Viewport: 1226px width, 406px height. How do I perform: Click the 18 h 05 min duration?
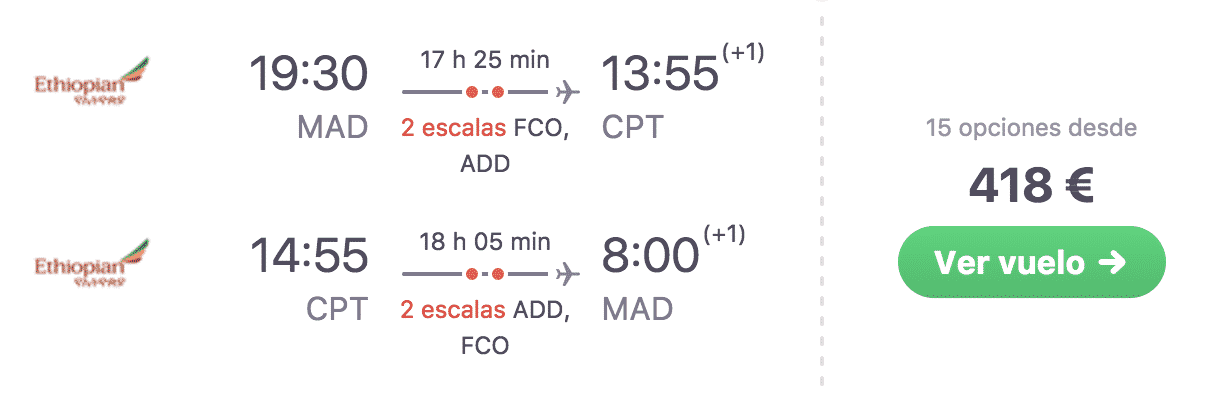[485, 241]
